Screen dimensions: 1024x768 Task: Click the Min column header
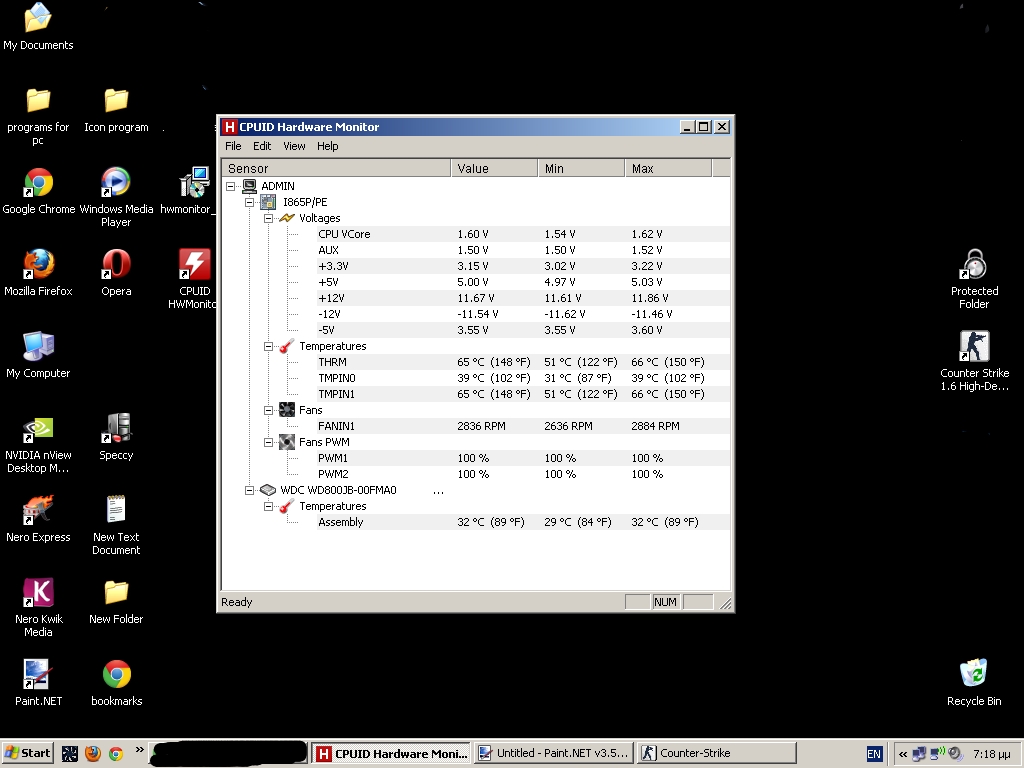[x=581, y=168]
